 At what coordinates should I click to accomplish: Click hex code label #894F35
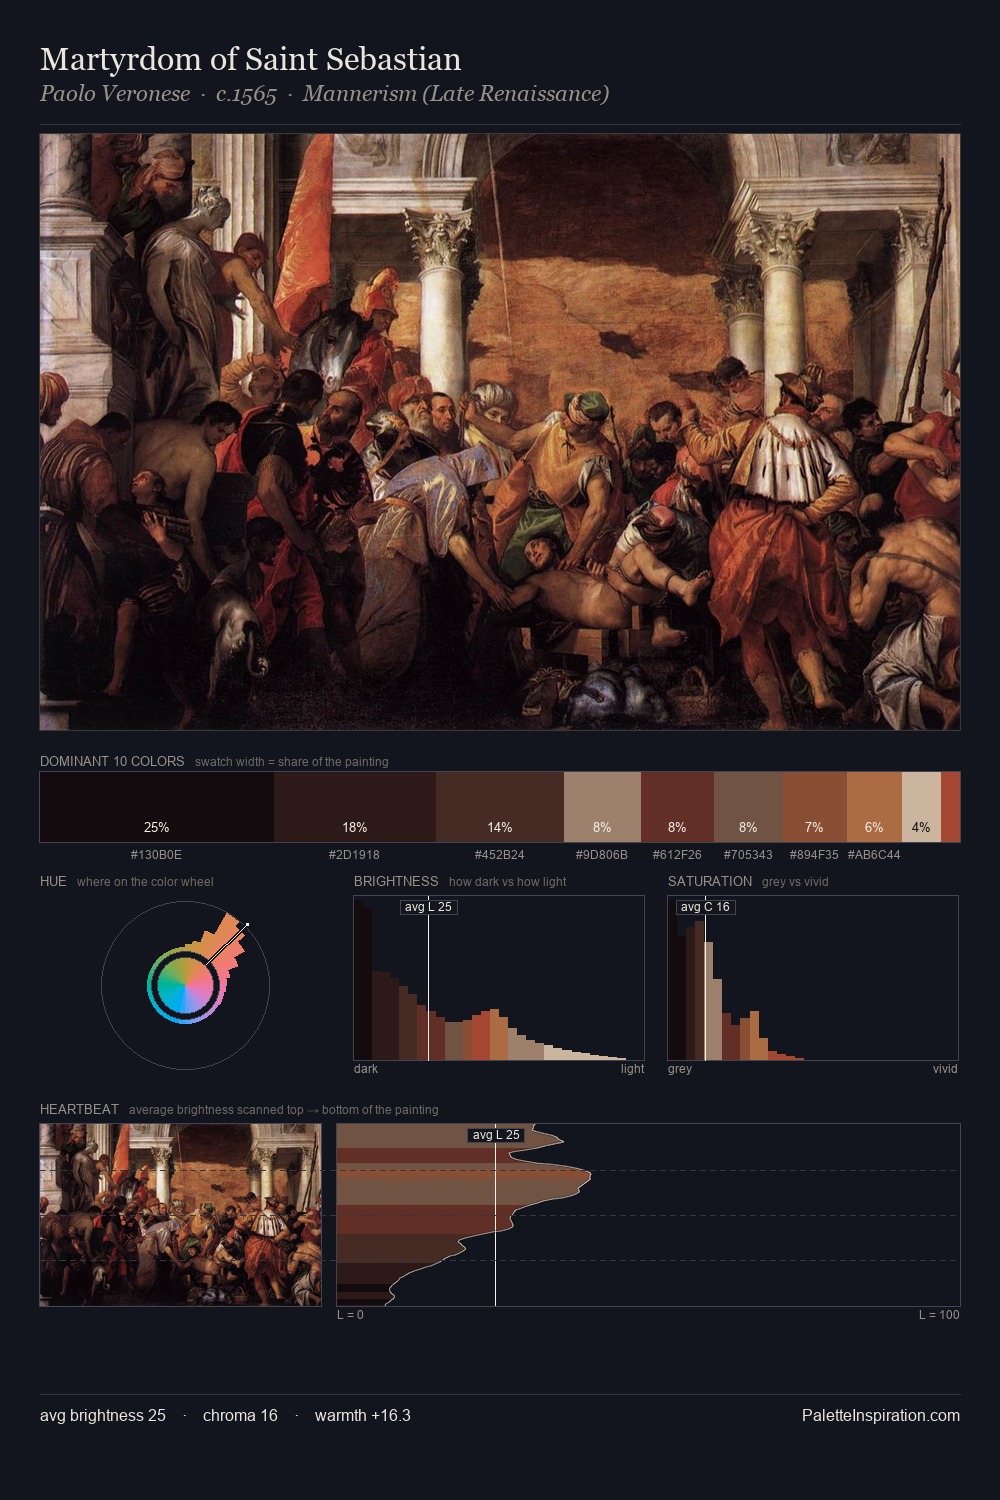815,855
